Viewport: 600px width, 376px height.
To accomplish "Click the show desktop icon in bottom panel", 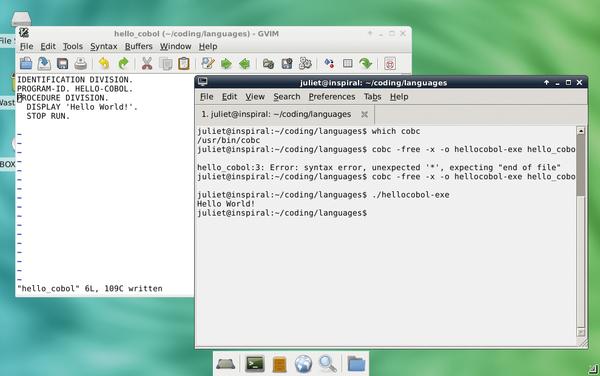I will click(226, 363).
